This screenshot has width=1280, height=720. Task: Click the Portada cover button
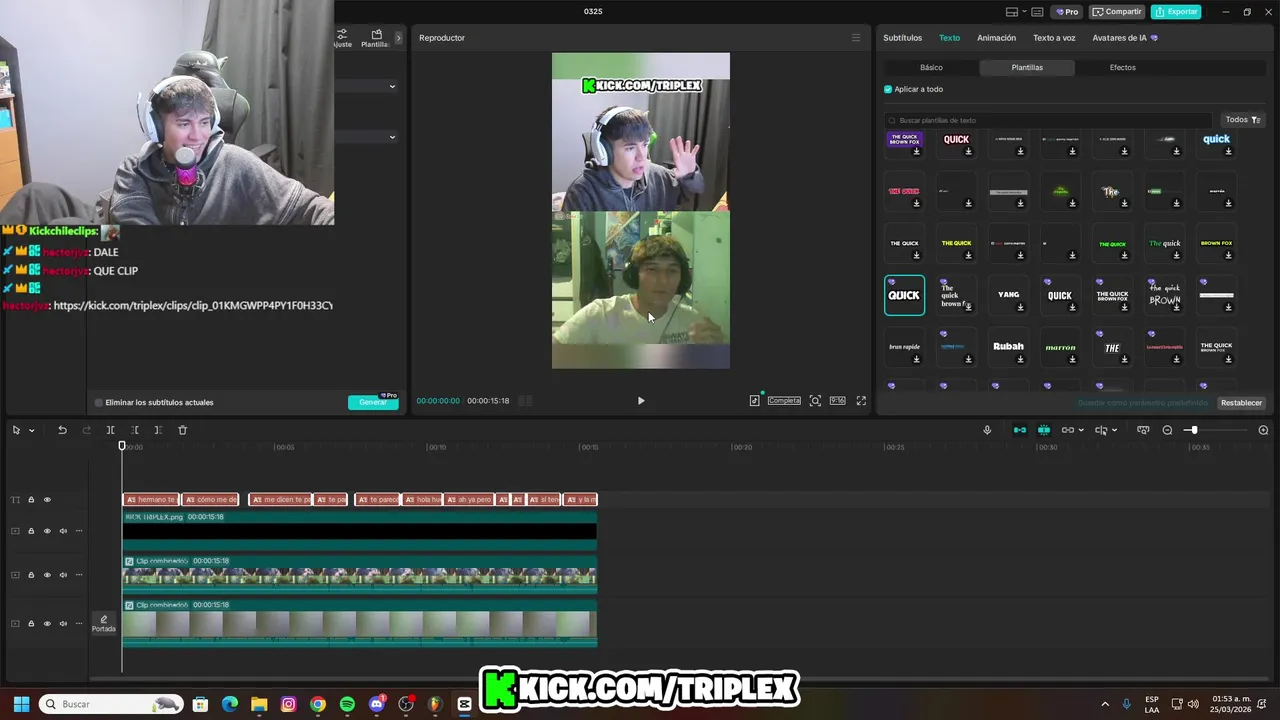[104, 624]
